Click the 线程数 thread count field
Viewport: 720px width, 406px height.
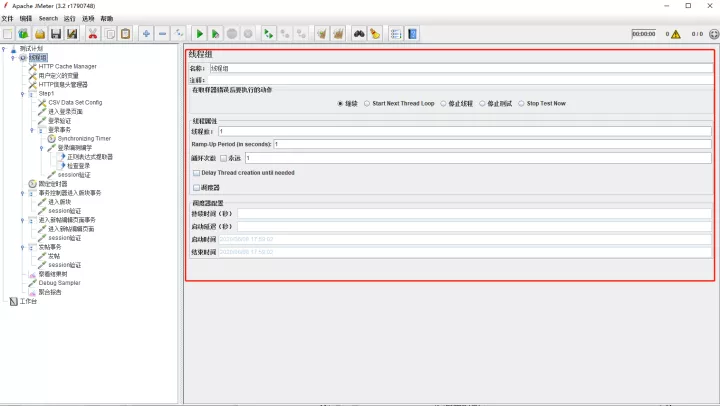[465, 132]
